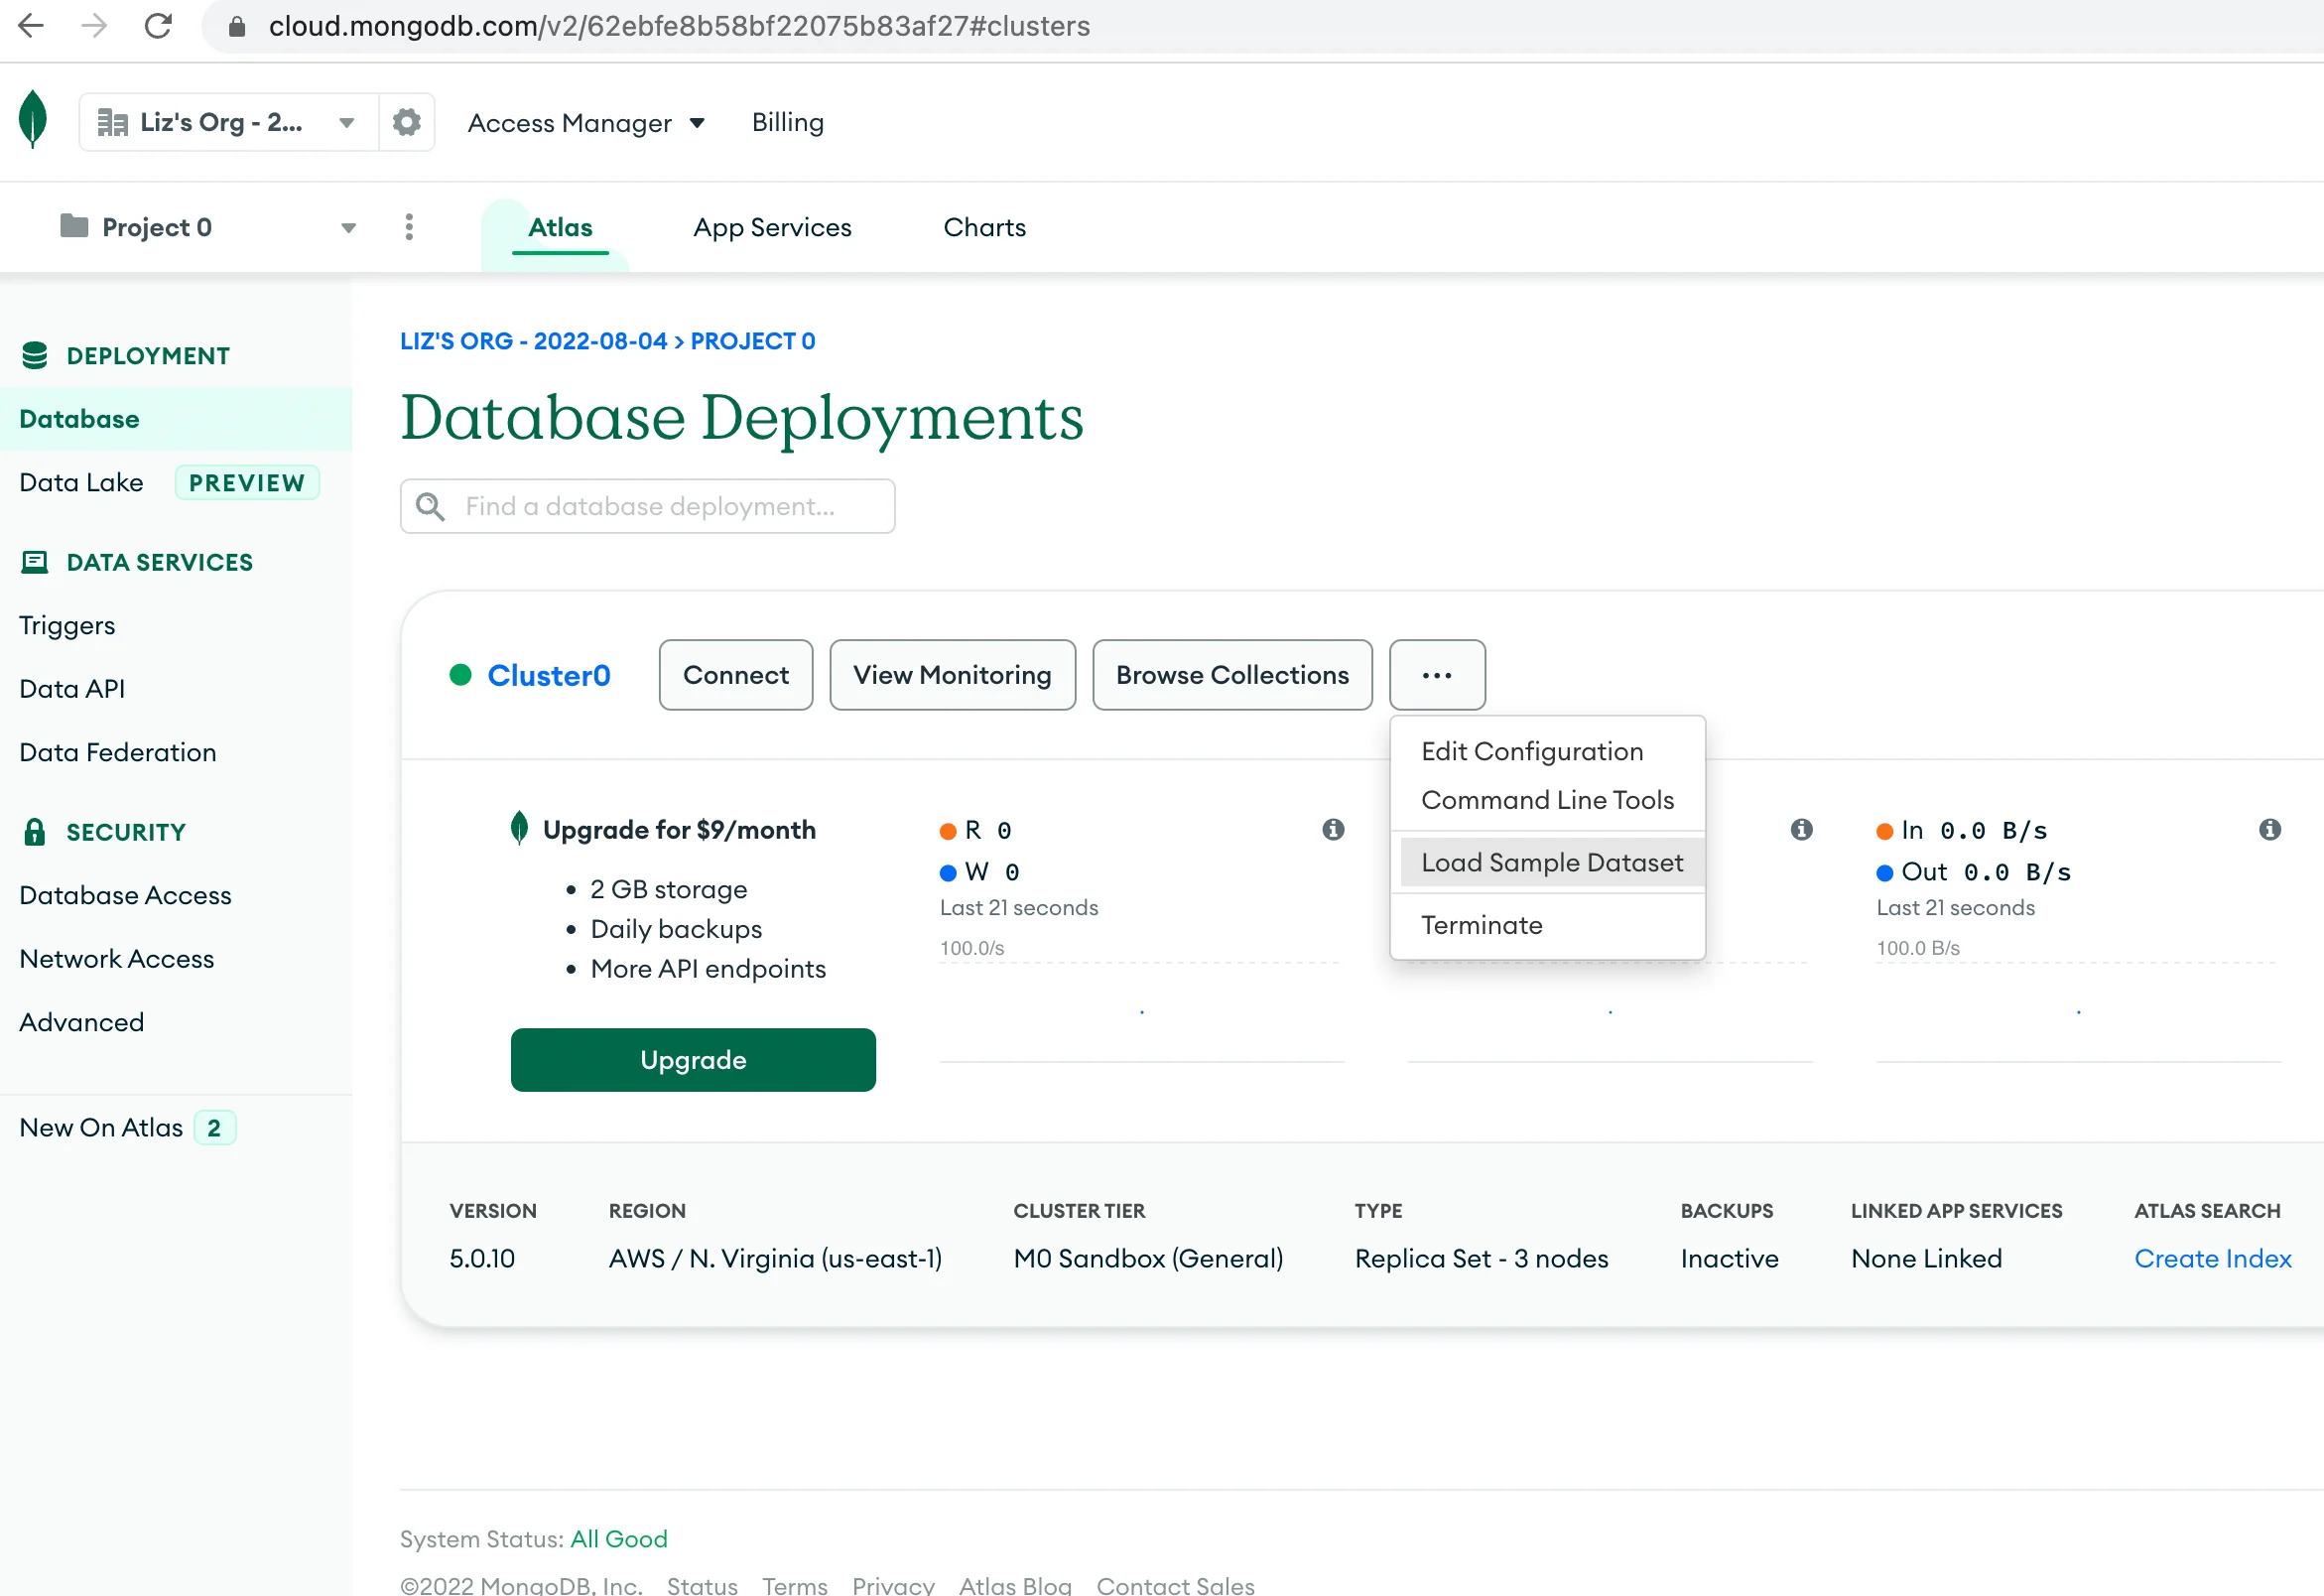2324x1596 pixels.
Task: Click the Create Index link
Action: pyautogui.click(x=2212, y=1258)
